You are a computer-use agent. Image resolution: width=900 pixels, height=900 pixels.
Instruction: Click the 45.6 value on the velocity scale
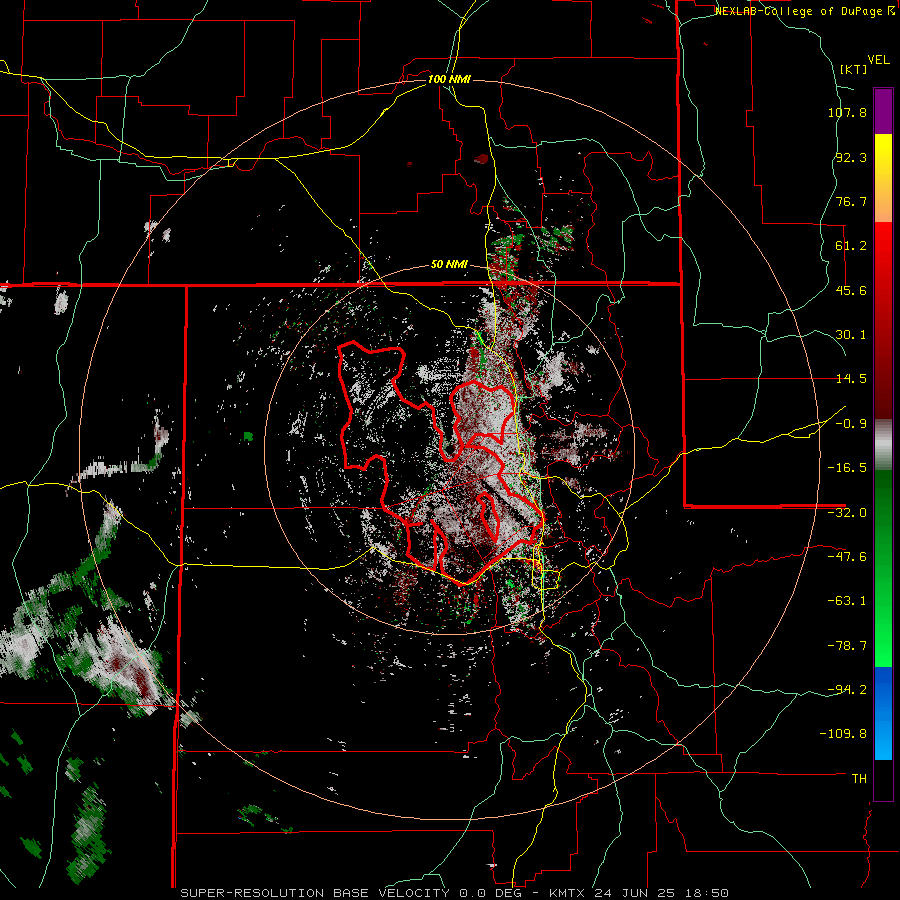tap(851, 290)
